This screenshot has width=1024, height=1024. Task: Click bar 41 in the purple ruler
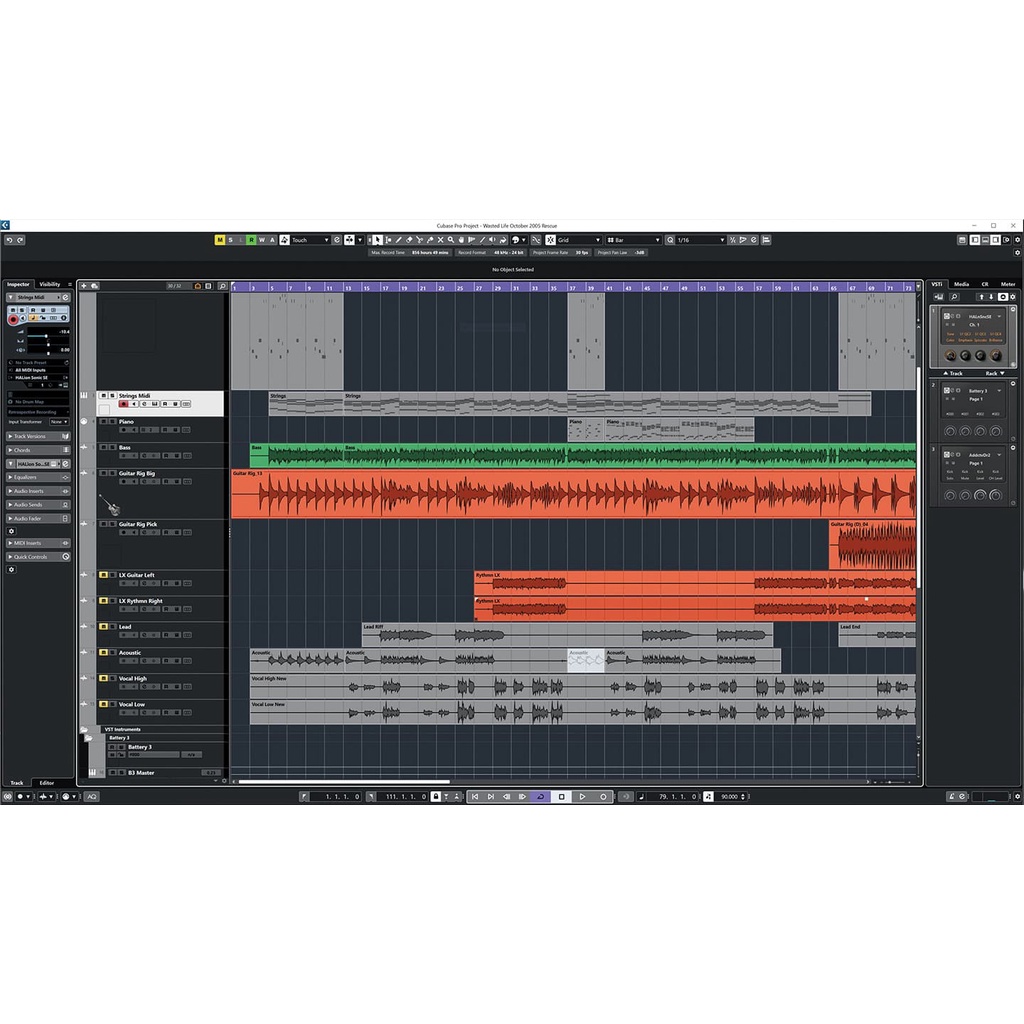point(609,287)
